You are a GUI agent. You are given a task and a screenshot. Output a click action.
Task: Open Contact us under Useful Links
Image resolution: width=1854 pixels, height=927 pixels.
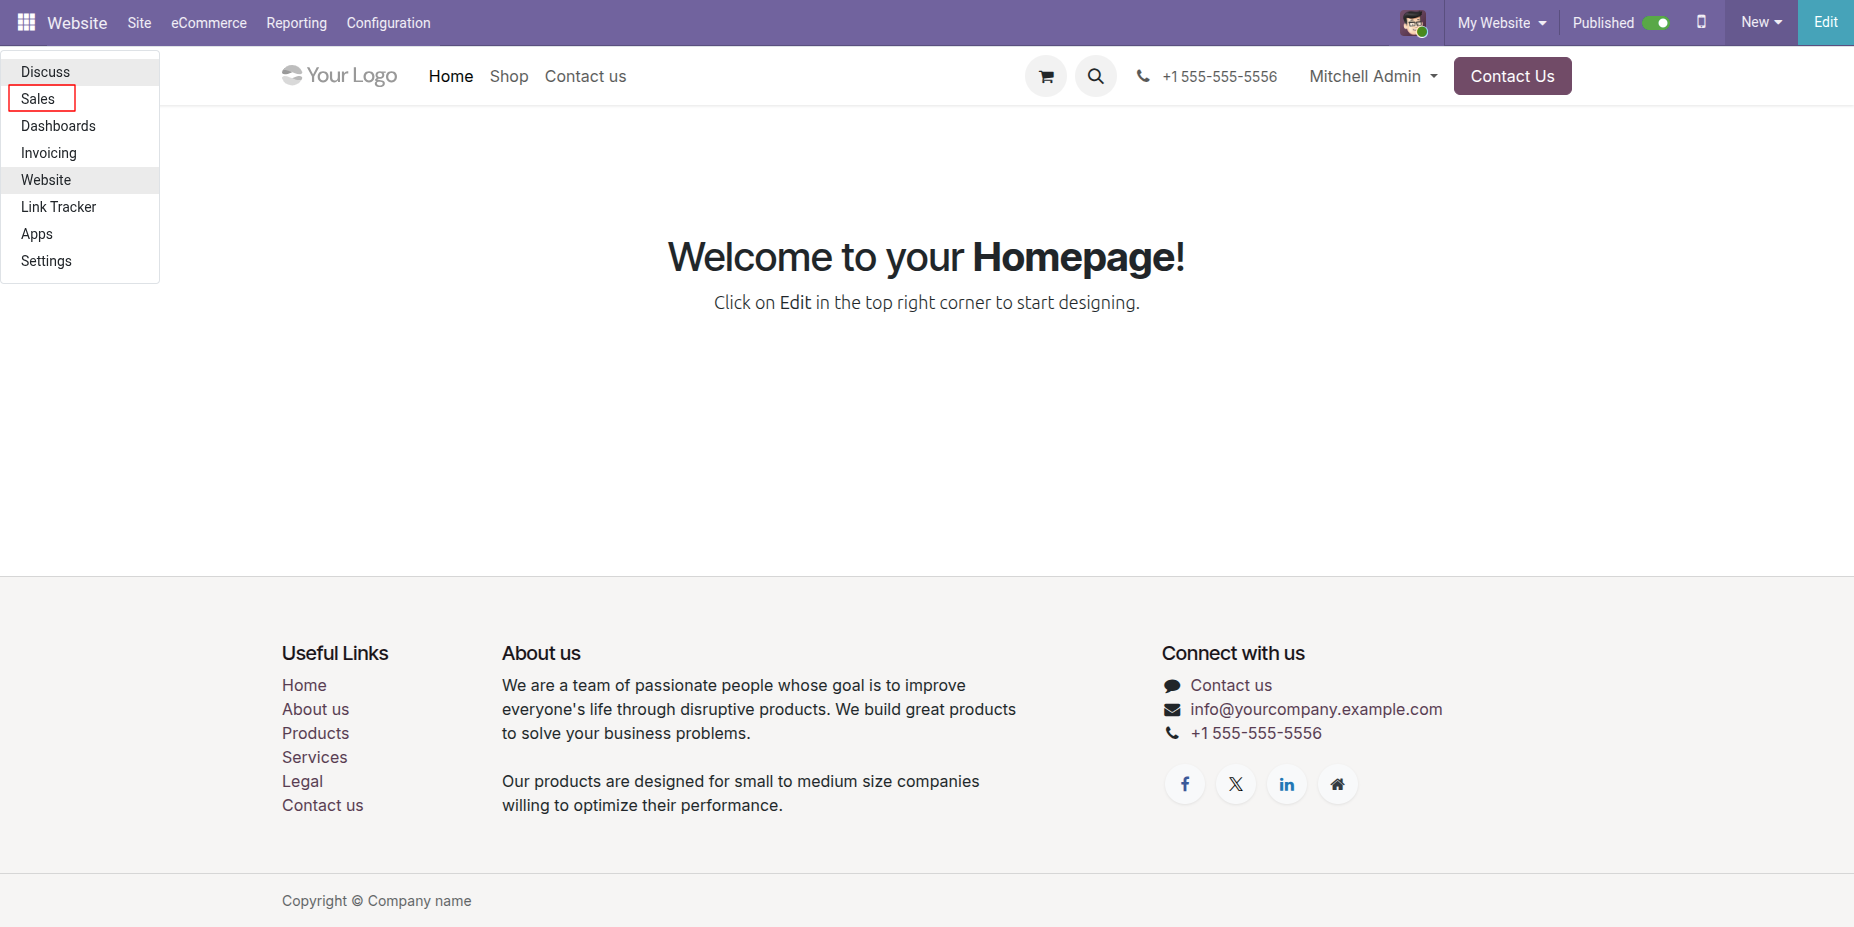click(323, 805)
